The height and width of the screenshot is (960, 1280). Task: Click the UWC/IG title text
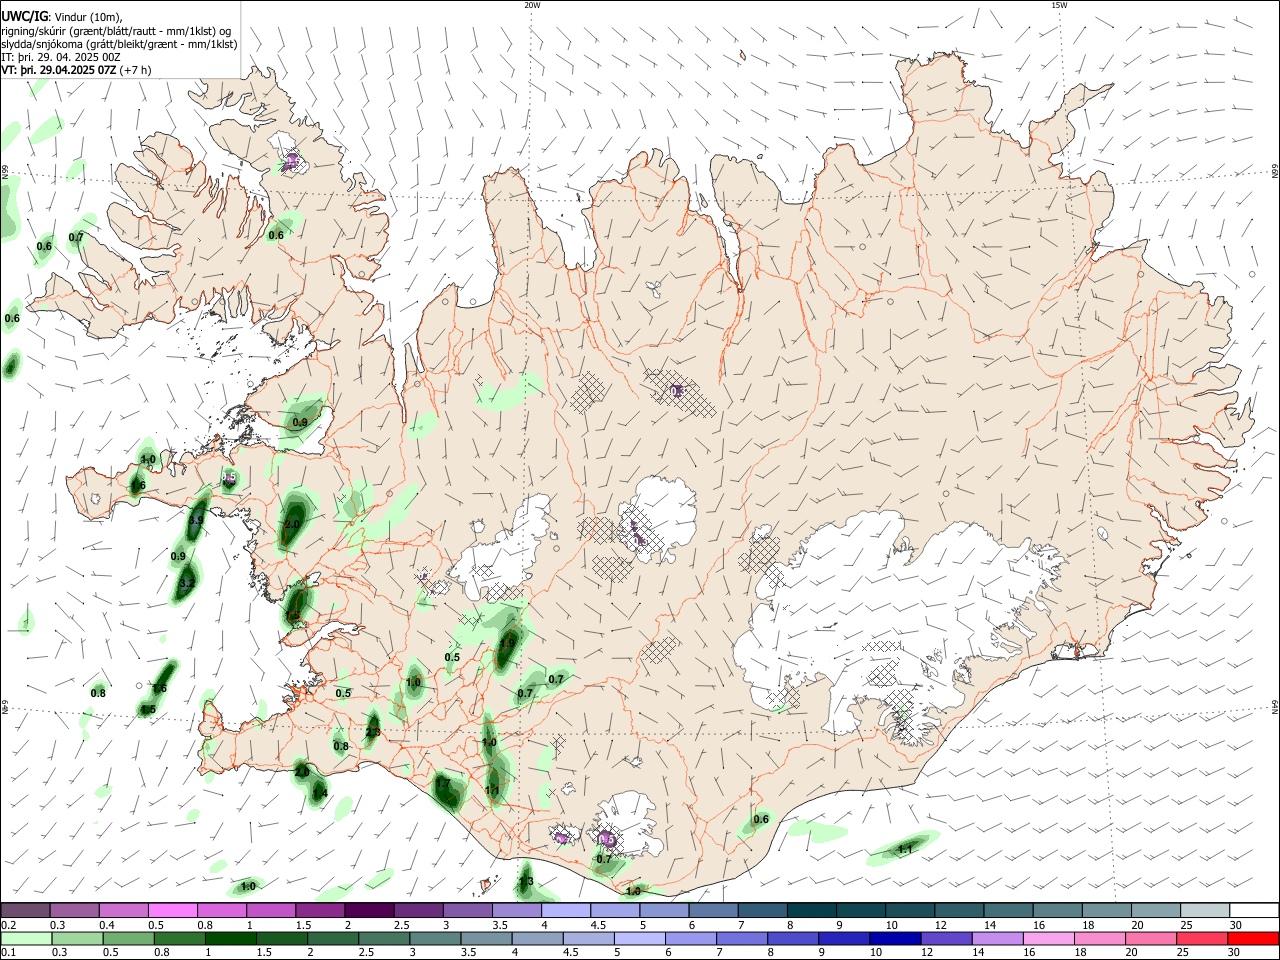pyautogui.click(x=25, y=15)
